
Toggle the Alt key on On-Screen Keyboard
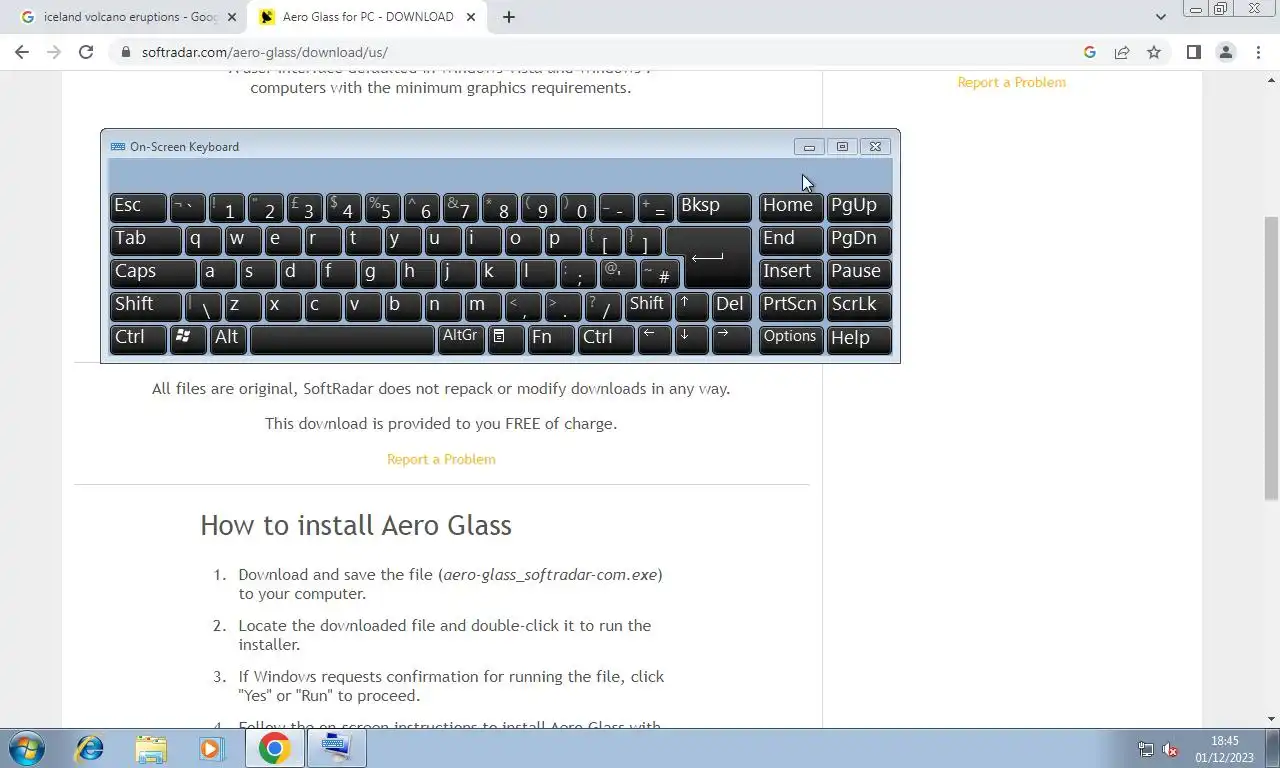point(228,338)
